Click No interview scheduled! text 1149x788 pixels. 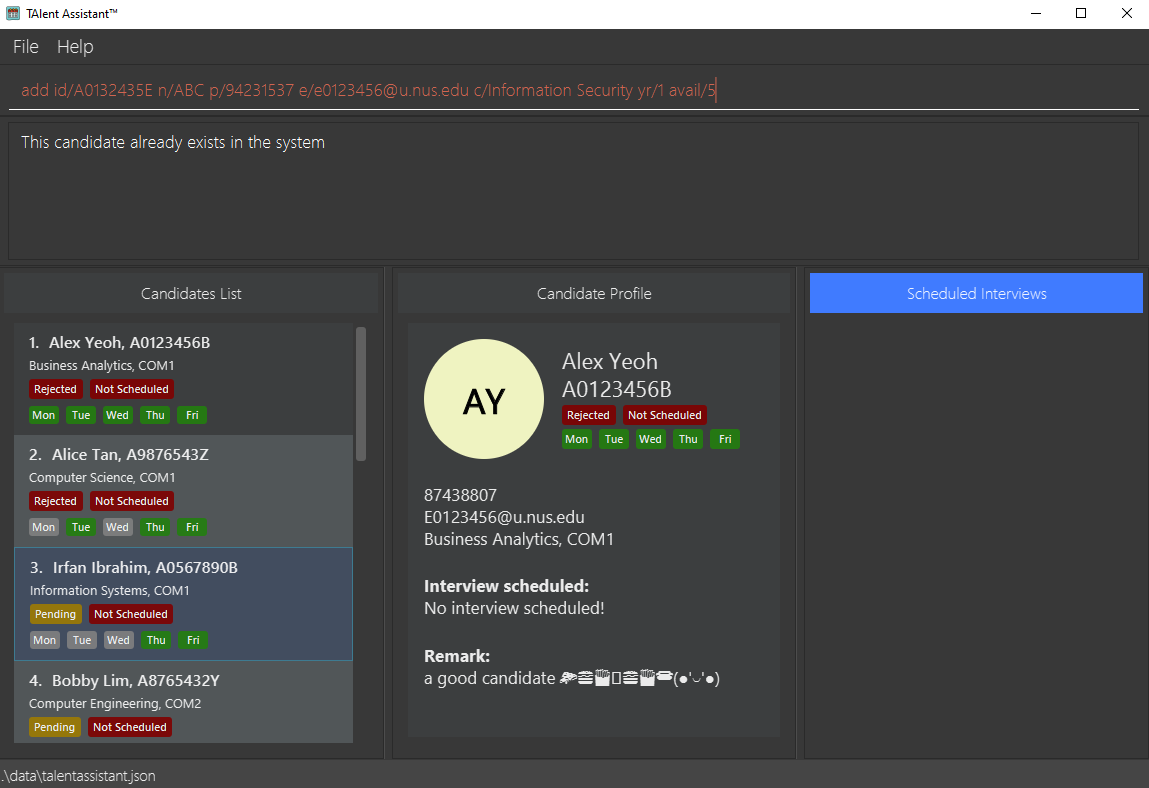click(x=514, y=608)
